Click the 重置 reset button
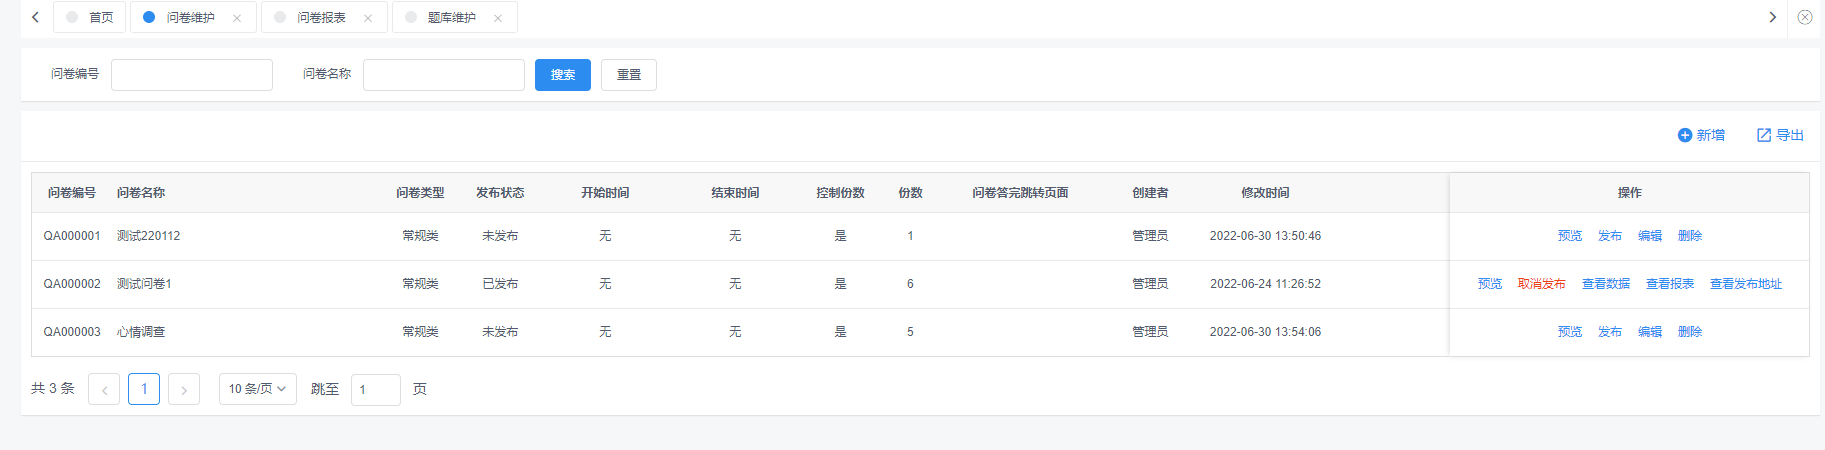Image resolution: width=1825 pixels, height=450 pixels. tap(629, 75)
